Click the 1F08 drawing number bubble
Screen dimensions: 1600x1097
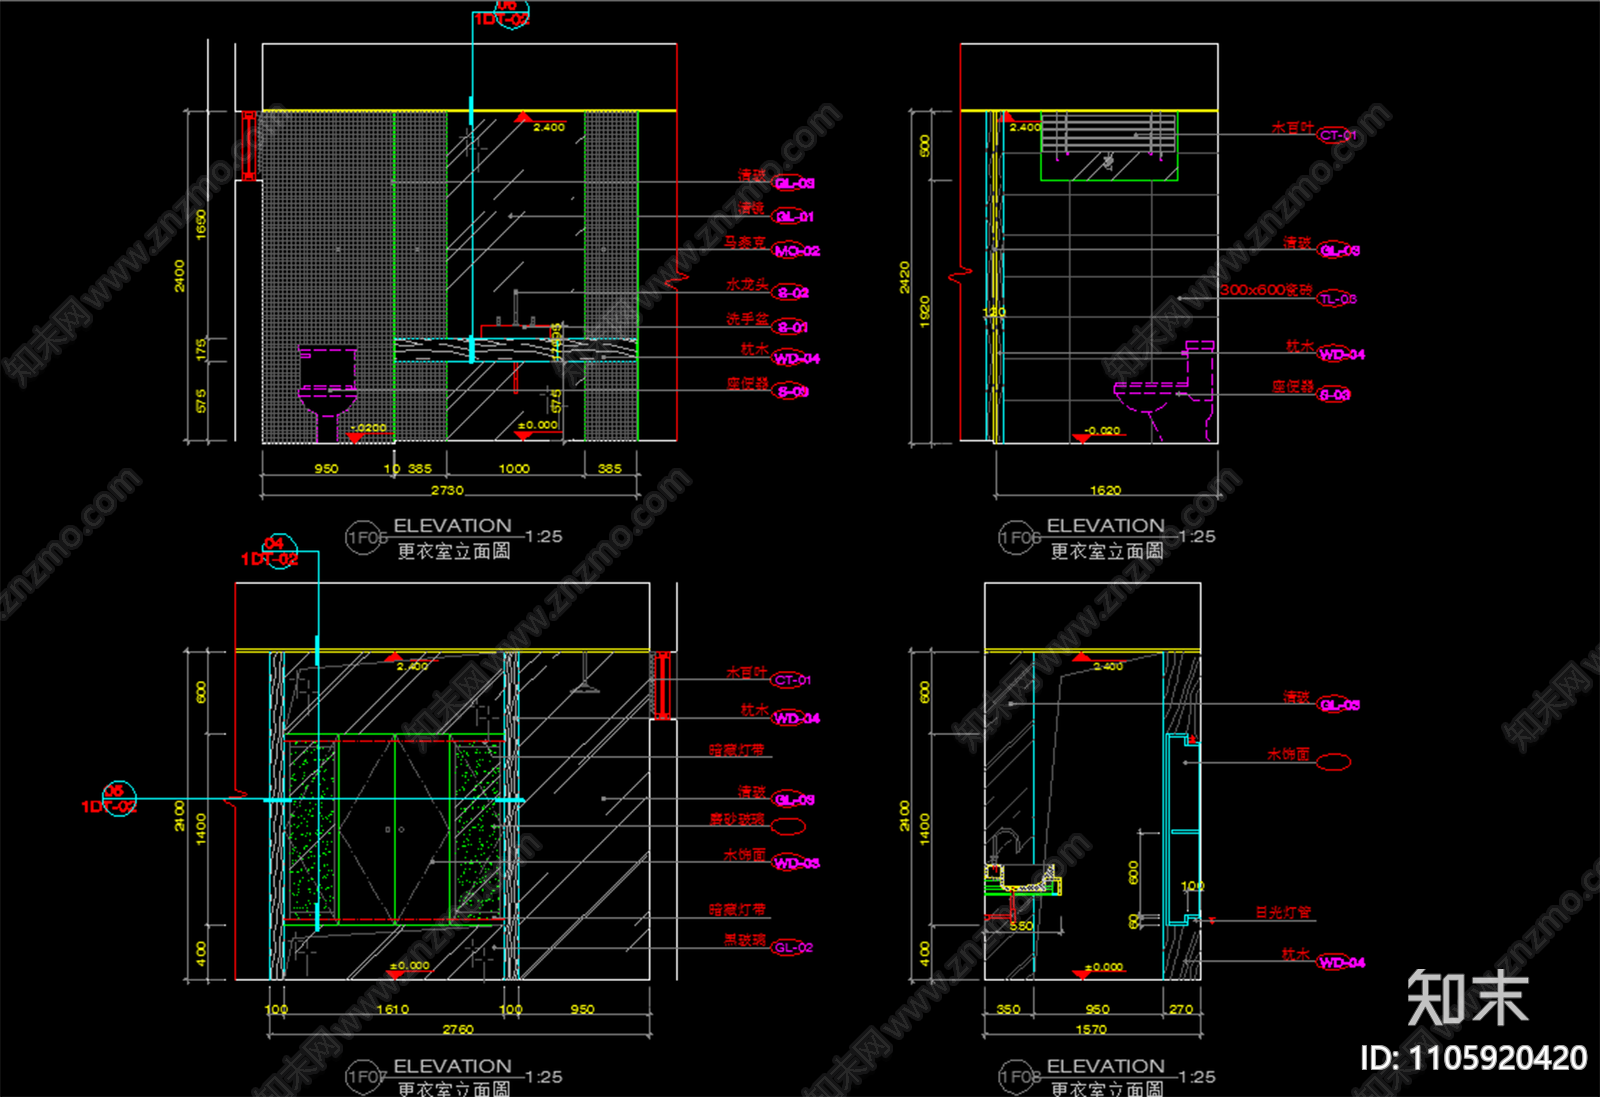(x=1016, y=1077)
